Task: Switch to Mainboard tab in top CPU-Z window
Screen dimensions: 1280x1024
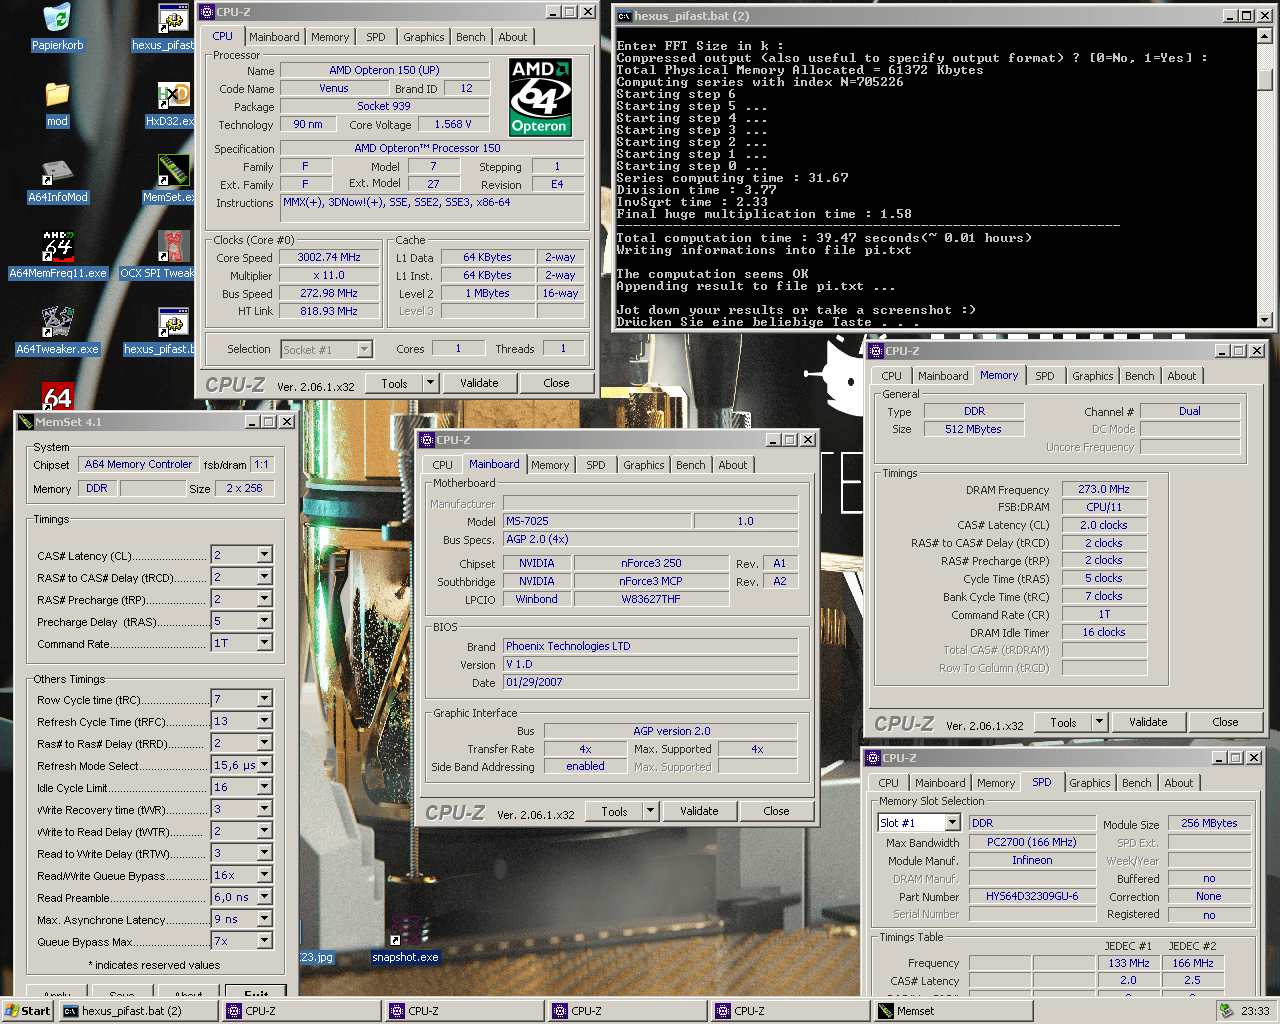Action: 274,37
